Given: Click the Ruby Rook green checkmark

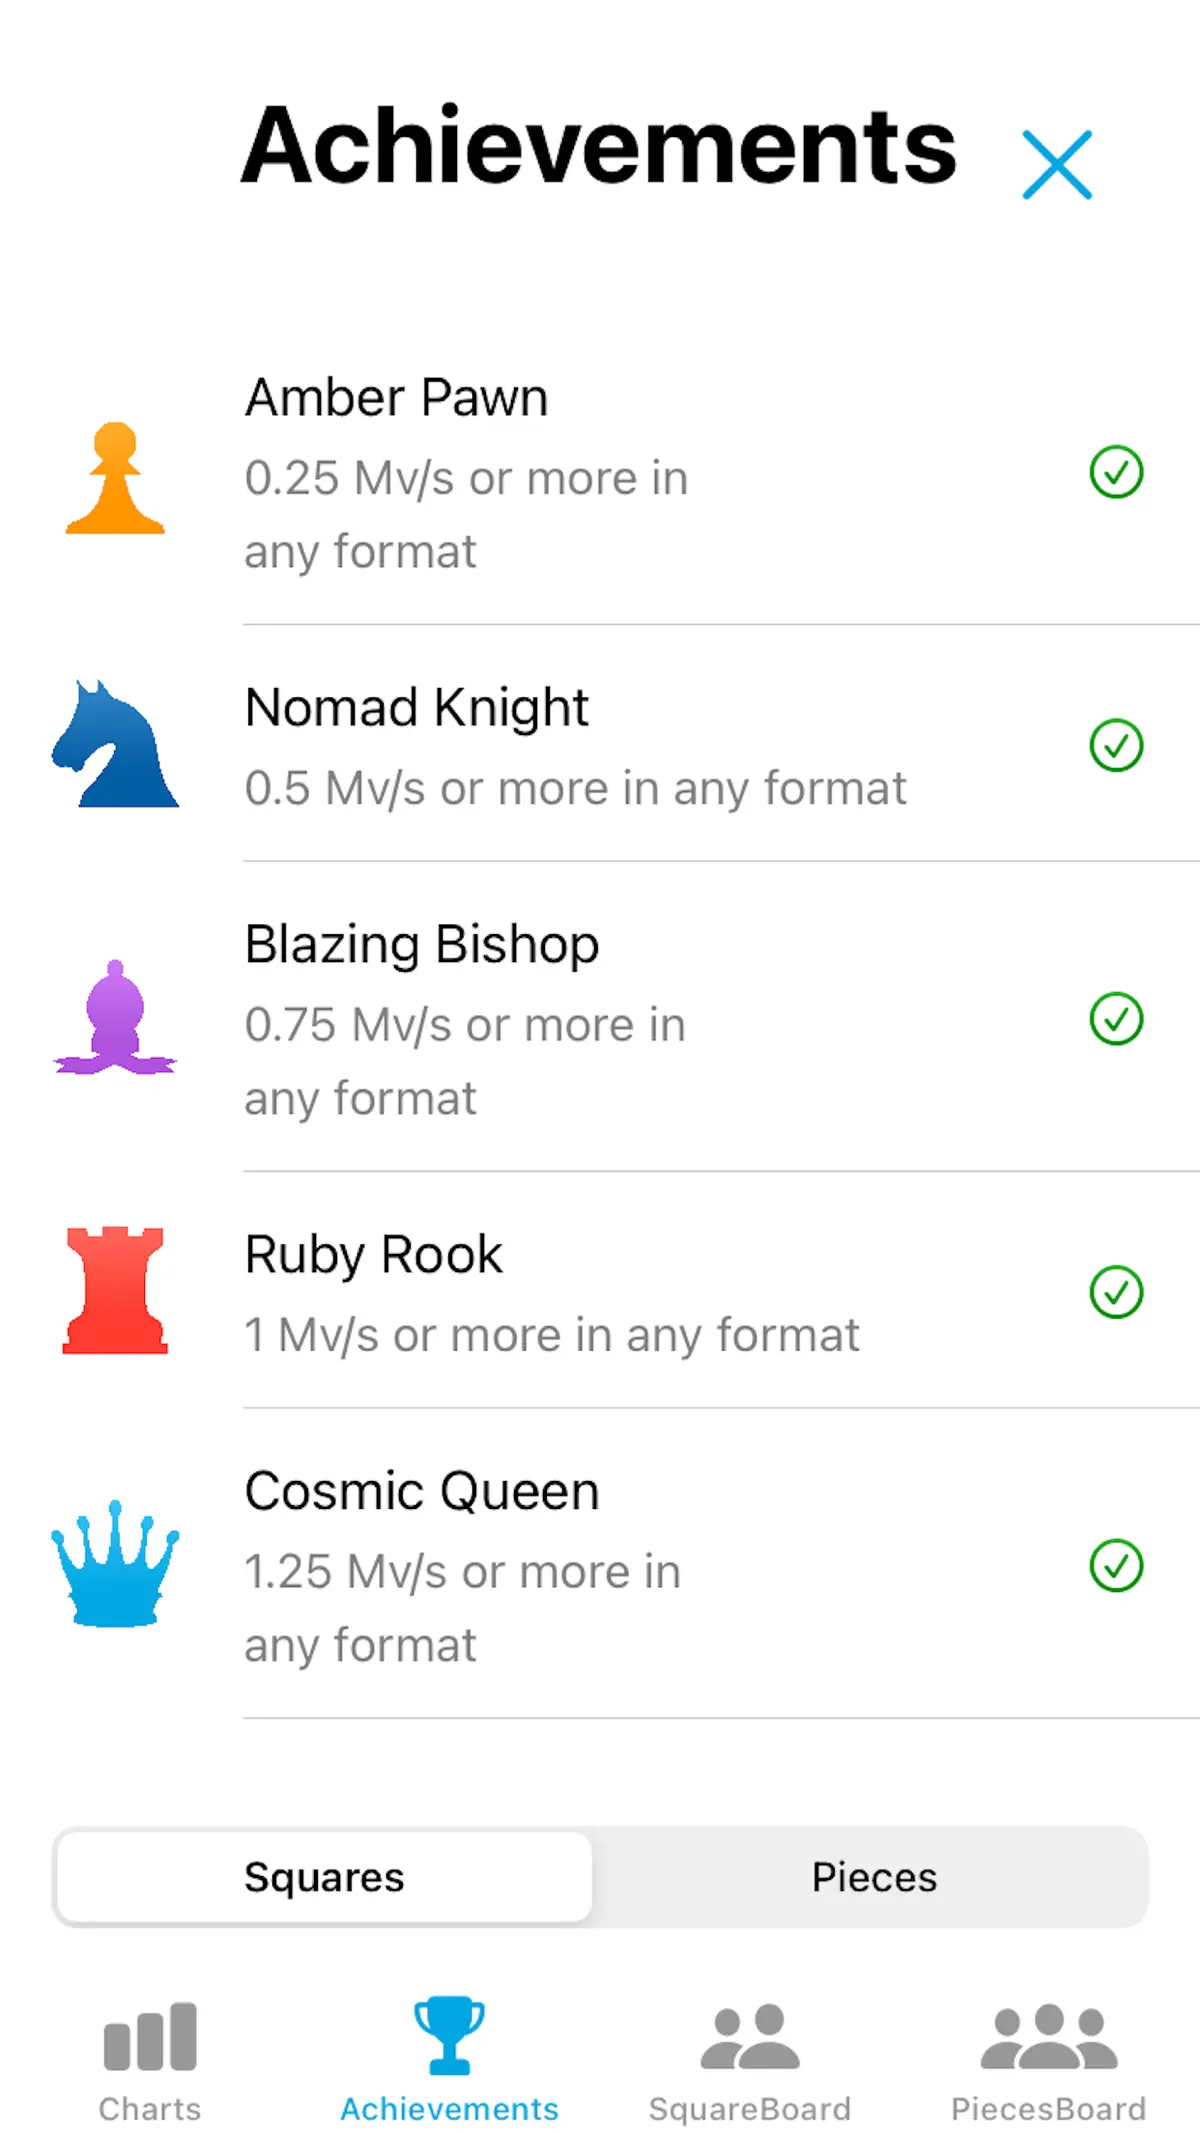Looking at the screenshot, I should point(1116,1292).
